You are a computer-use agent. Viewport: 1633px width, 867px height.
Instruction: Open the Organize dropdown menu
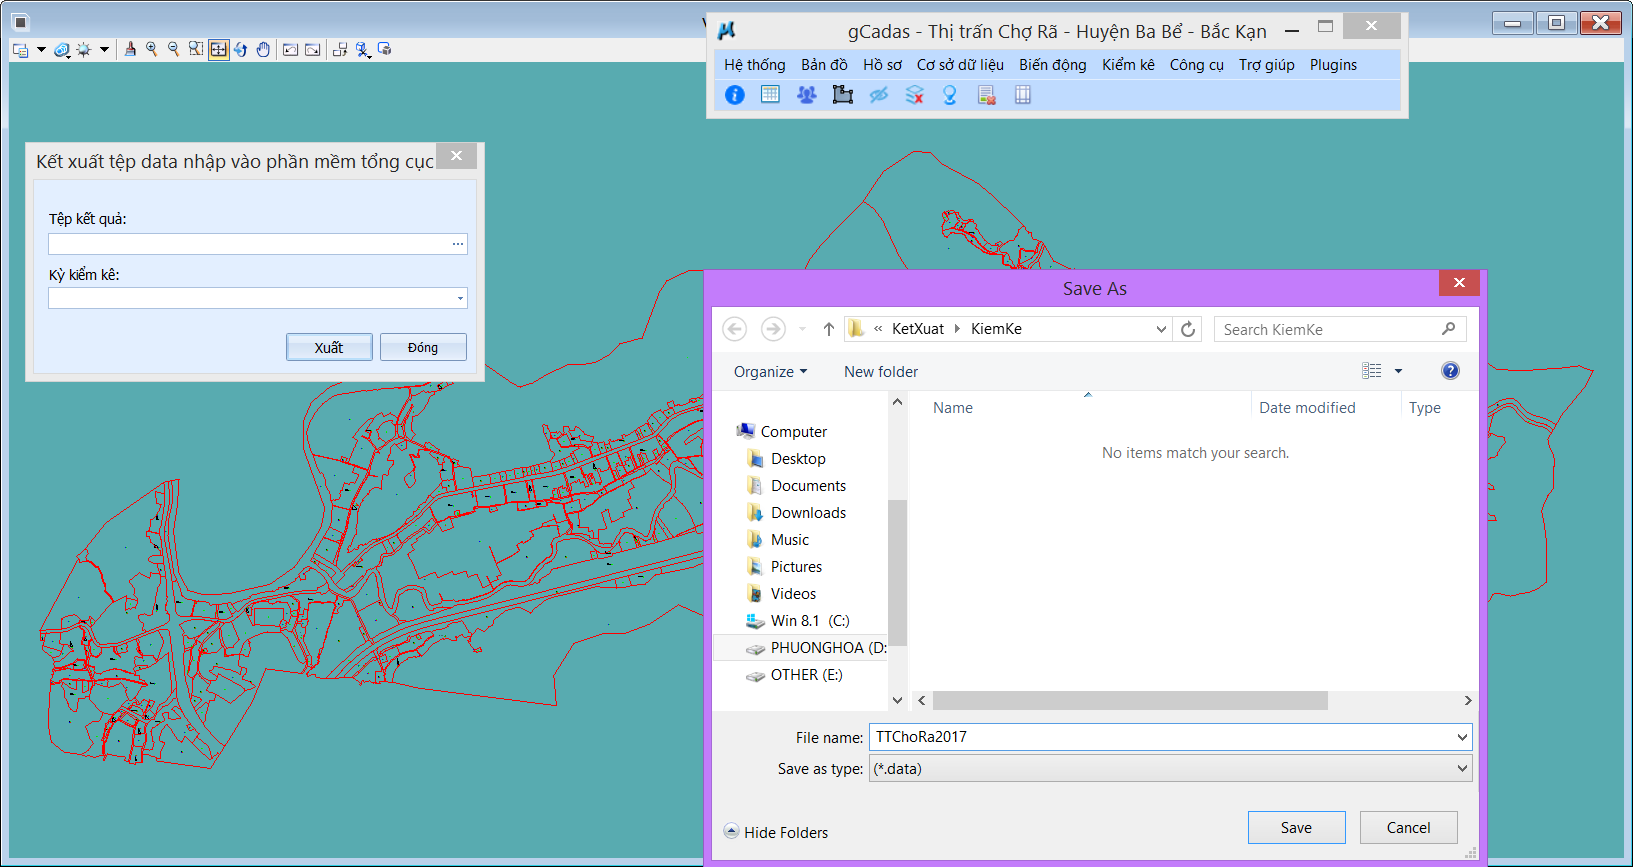(x=770, y=372)
